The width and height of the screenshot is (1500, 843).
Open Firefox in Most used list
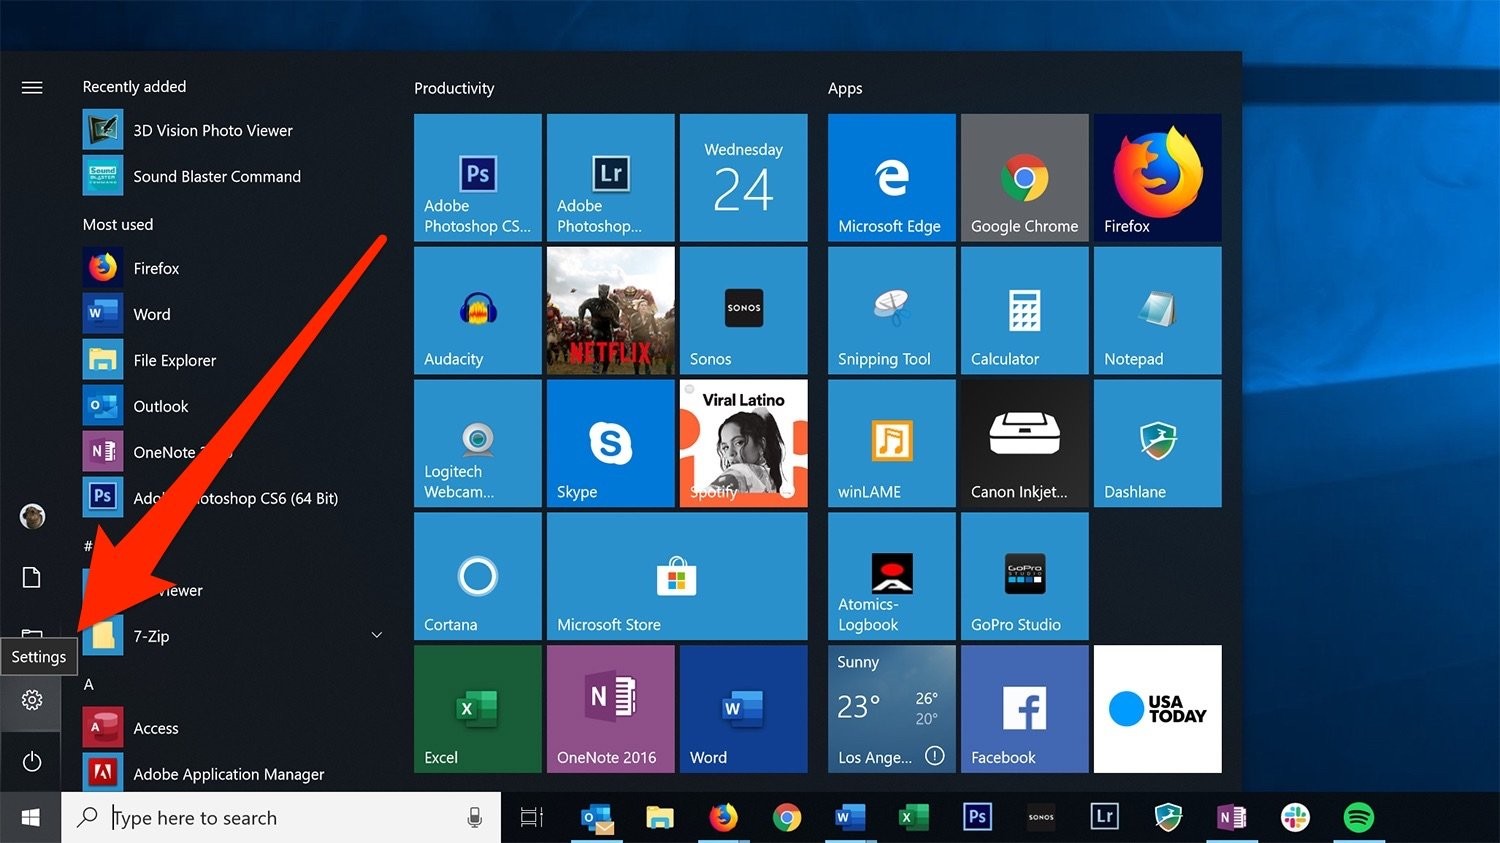pyautogui.click(x=131, y=268)
